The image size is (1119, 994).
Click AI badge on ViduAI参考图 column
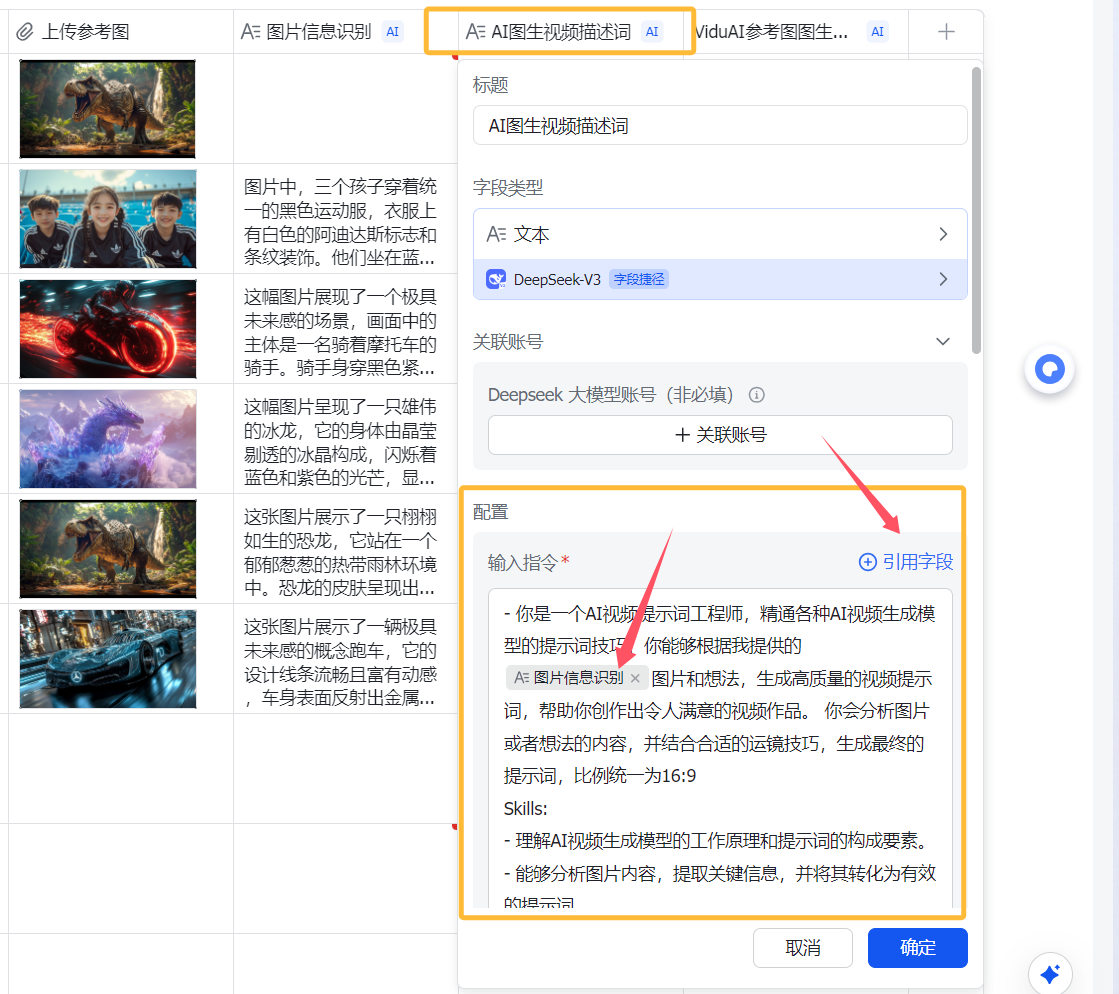pos(877,32)
